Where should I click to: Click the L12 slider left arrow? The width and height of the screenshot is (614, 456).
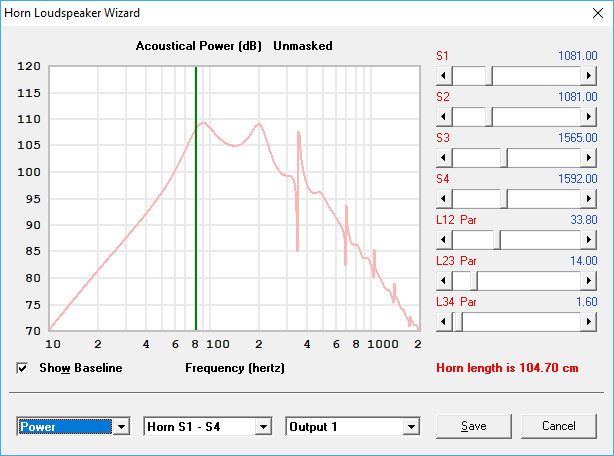coord(444,240)
